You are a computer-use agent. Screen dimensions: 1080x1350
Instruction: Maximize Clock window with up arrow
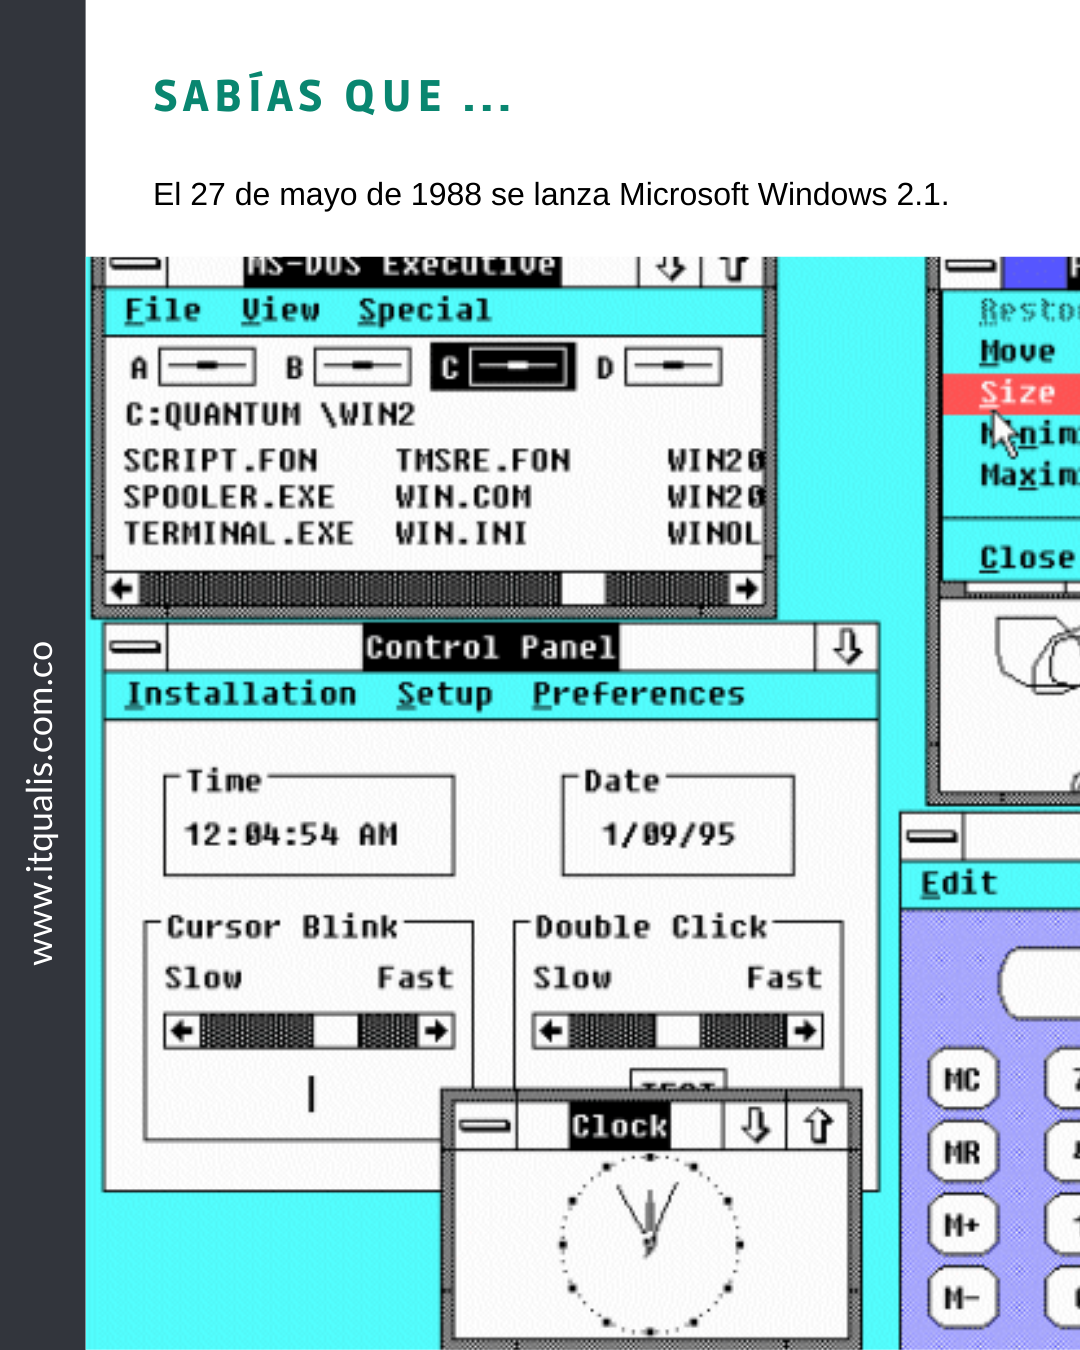click(819, 1126)
